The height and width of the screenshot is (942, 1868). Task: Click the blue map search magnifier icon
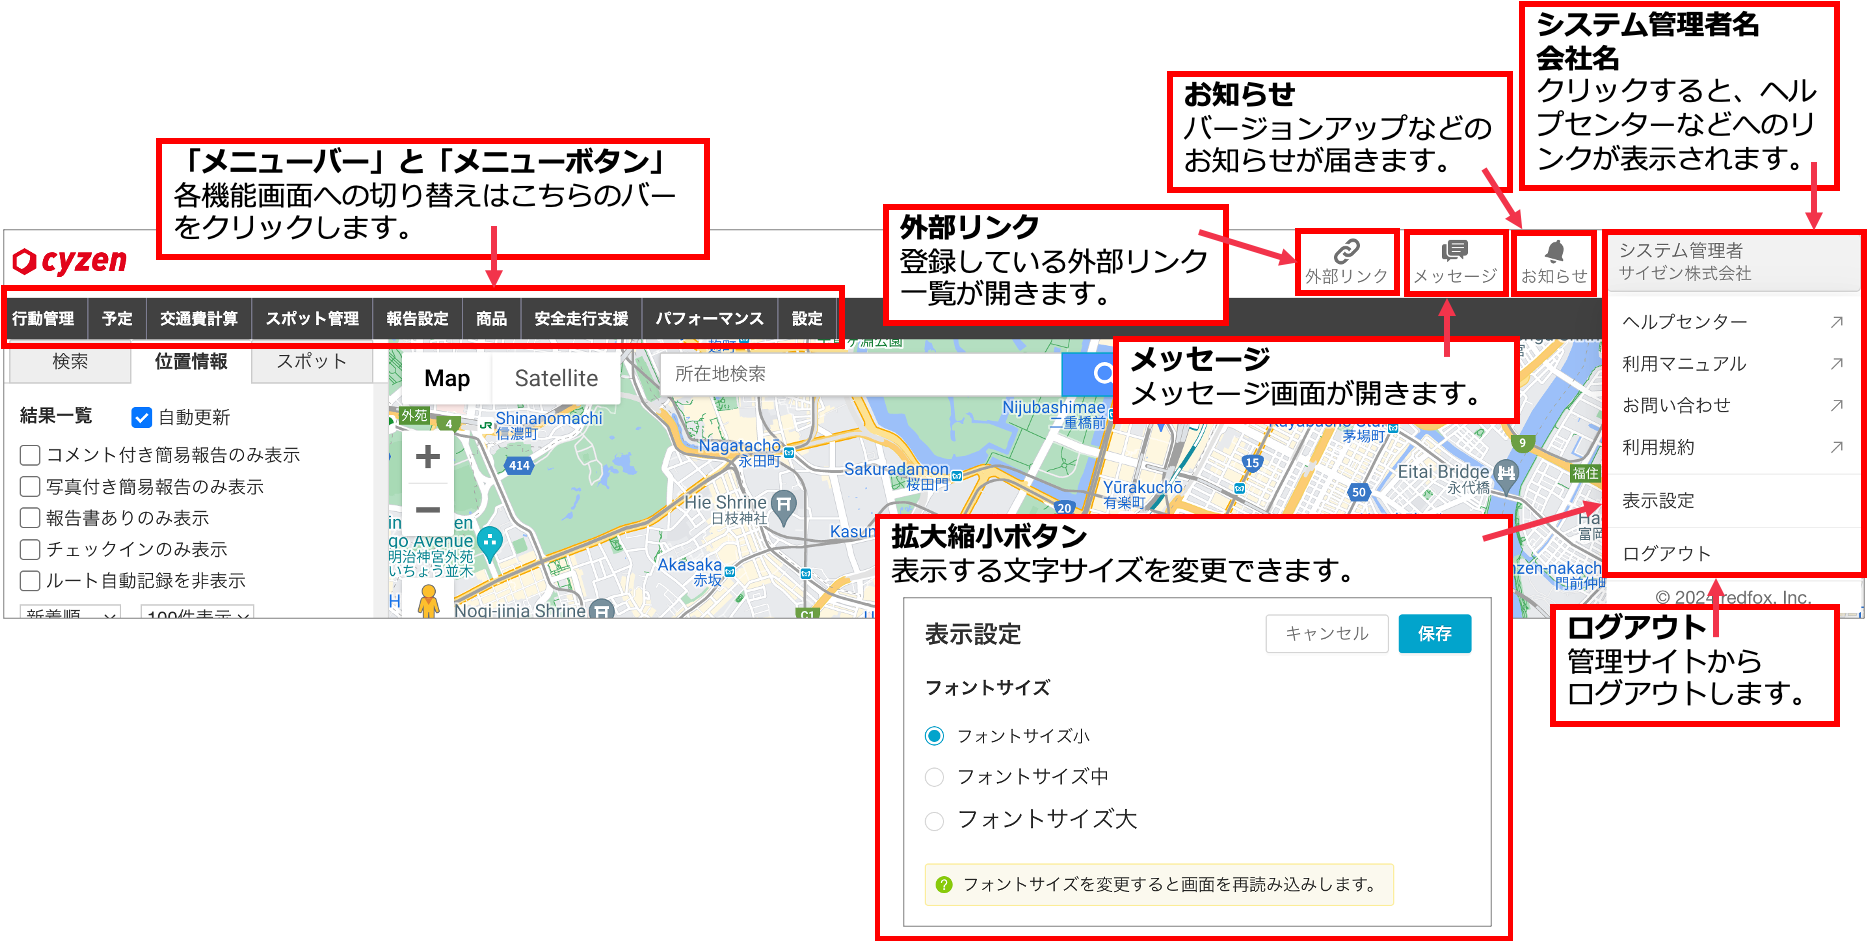point(1100,374)
